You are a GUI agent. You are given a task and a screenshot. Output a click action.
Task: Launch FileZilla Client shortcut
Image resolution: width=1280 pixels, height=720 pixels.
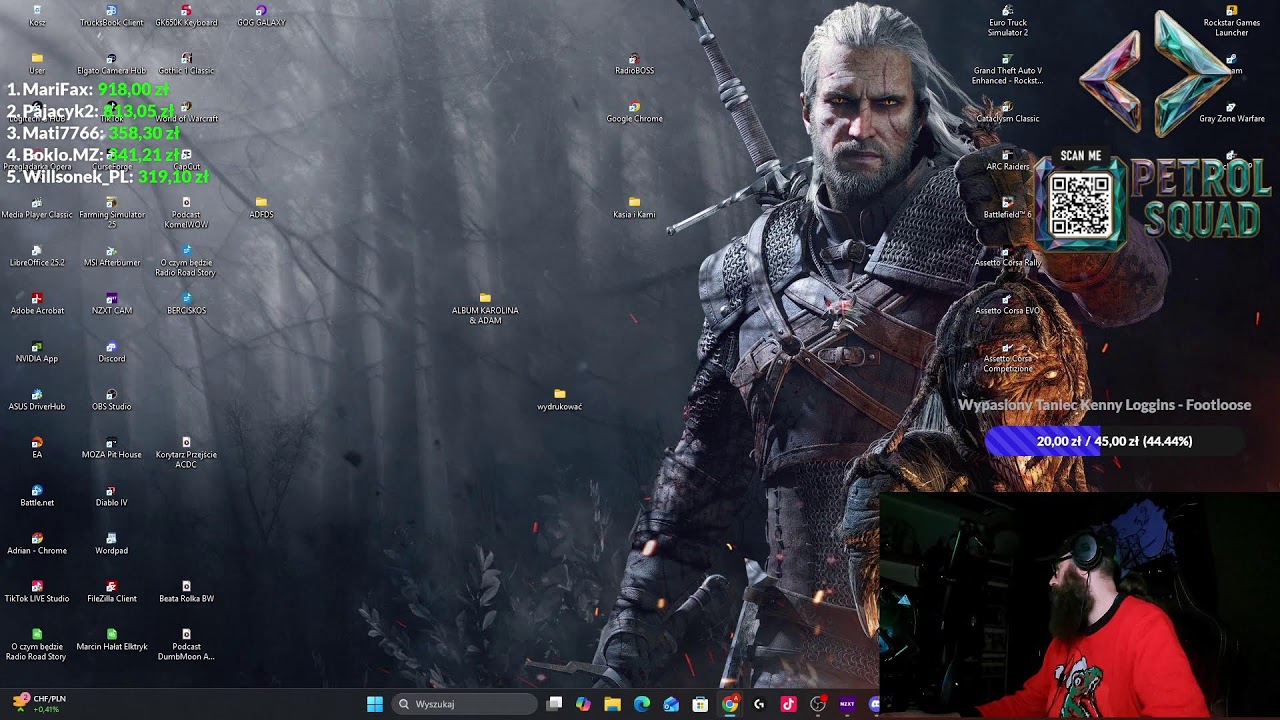[111, 592]
